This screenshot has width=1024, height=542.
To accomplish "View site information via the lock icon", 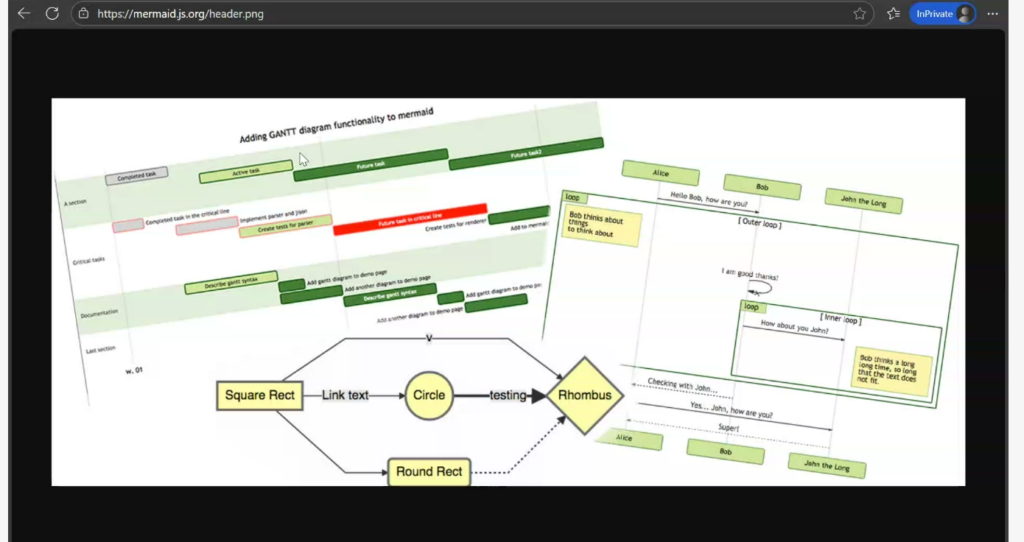I will click(84, 14).
